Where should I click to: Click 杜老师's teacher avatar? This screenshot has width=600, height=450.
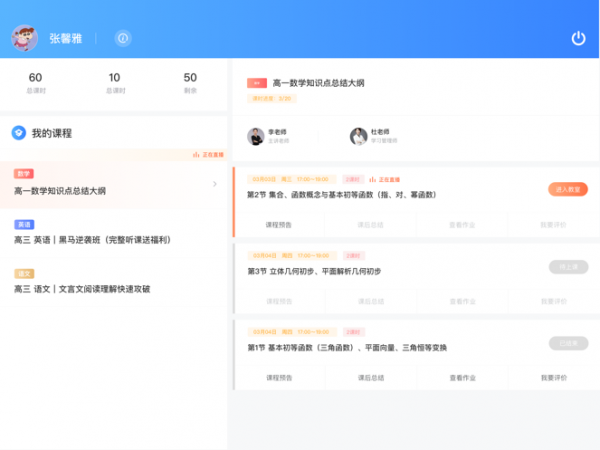pyautogui.click(x=358, y=136)
